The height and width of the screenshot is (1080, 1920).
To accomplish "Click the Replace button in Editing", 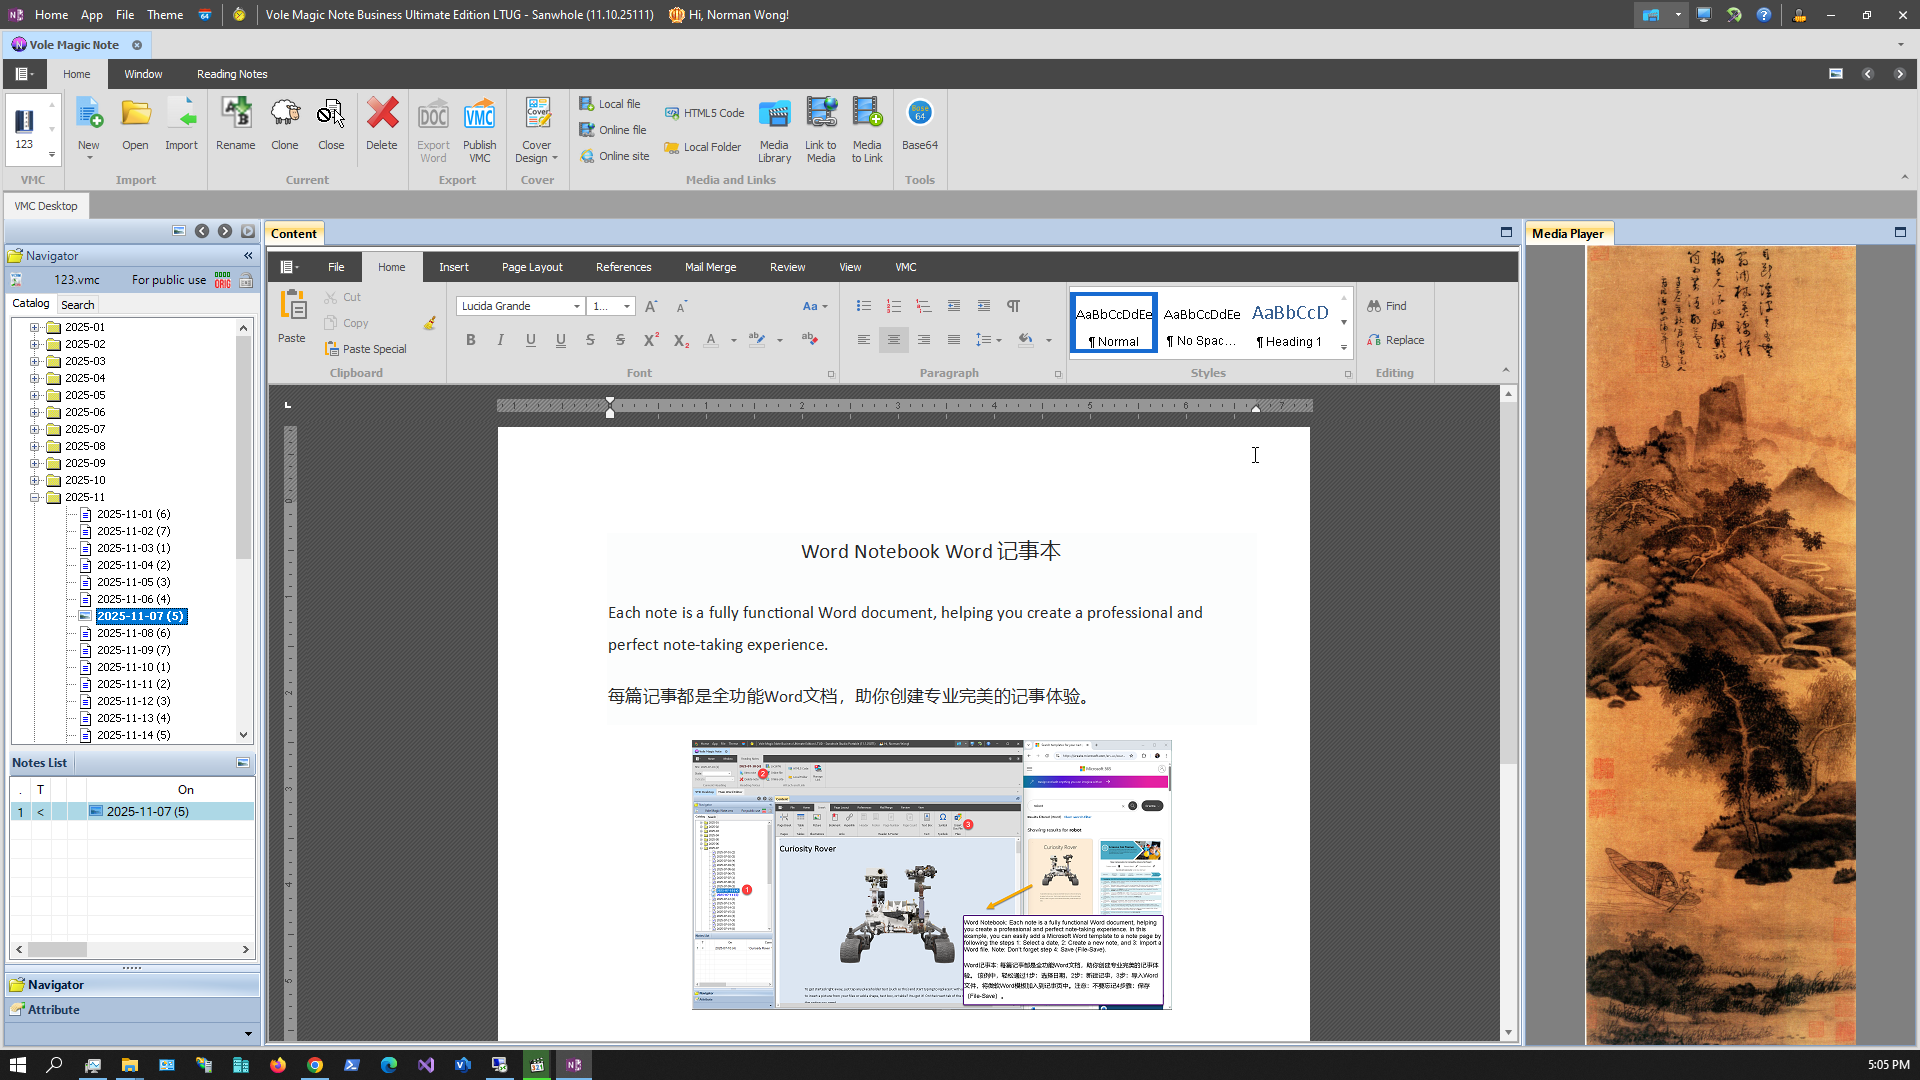I will pos(1395,340).
